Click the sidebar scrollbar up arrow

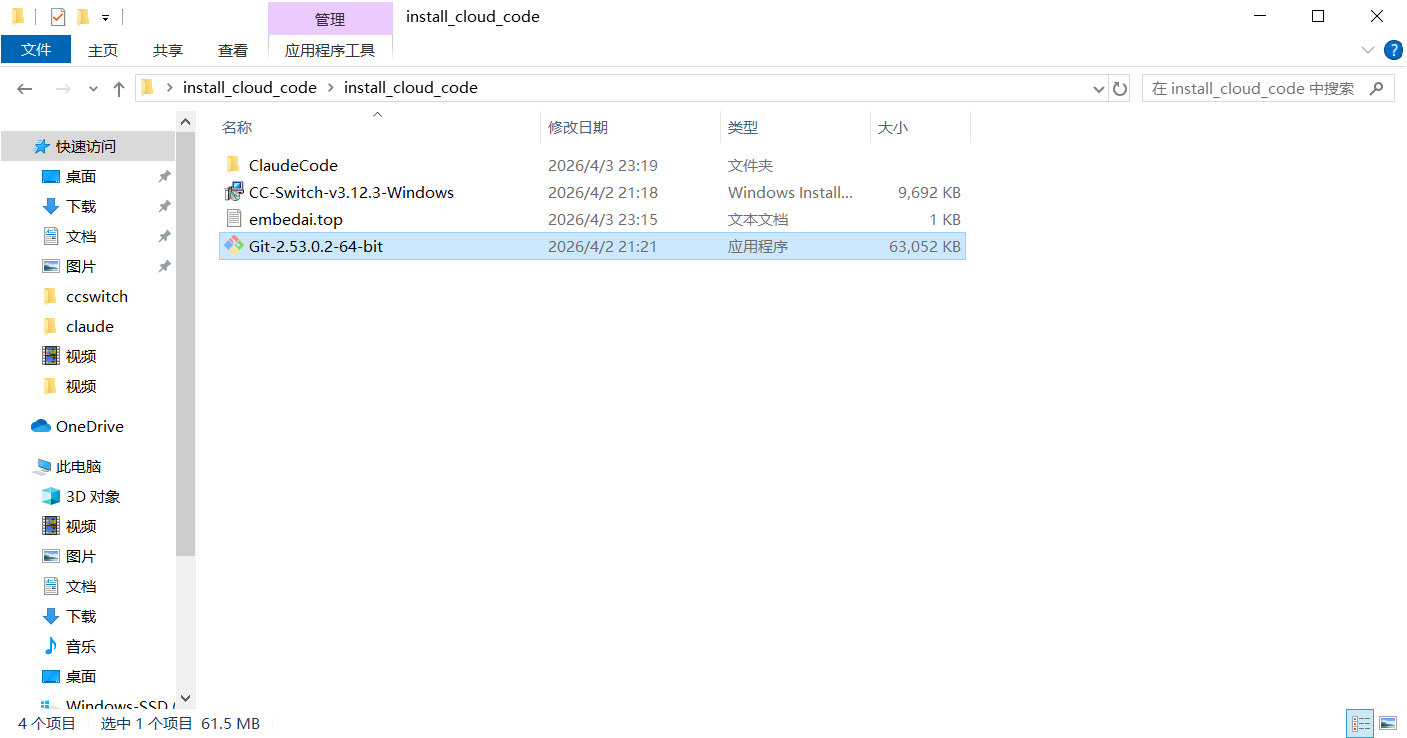click(185, 121)
